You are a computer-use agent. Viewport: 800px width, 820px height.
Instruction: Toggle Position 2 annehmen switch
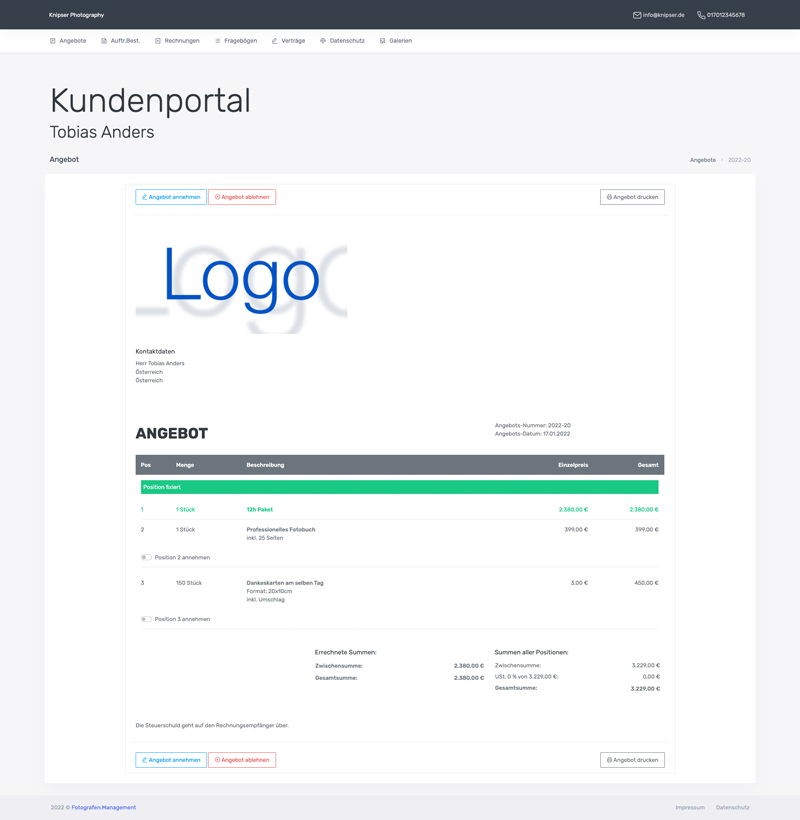[x=146, y=557]
